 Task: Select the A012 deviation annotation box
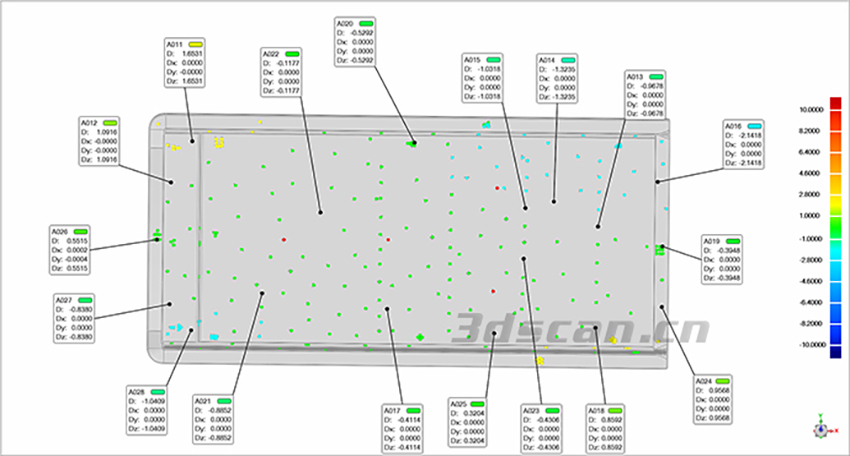coord(100,141)
